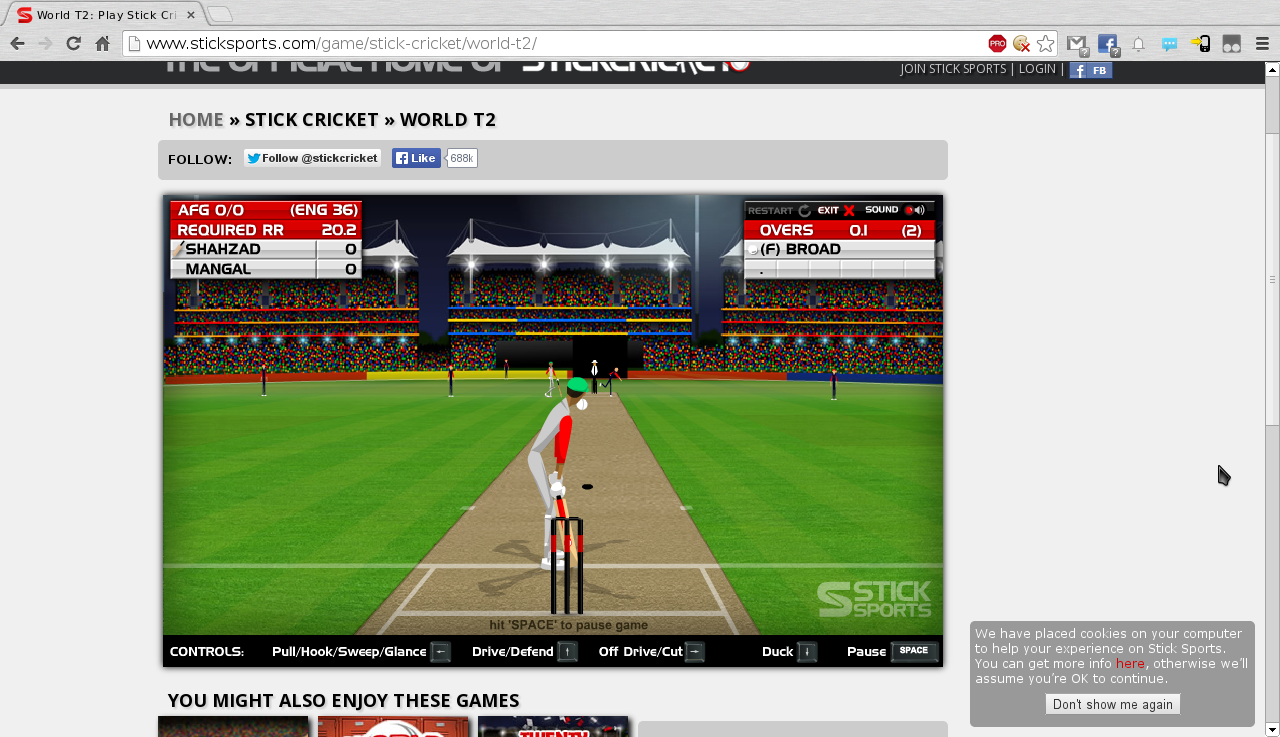This screenshot has width=1280, height=737.
Task: Click the notification bell extension icon
Action: pyautogui.click(x=1138, y=44)
